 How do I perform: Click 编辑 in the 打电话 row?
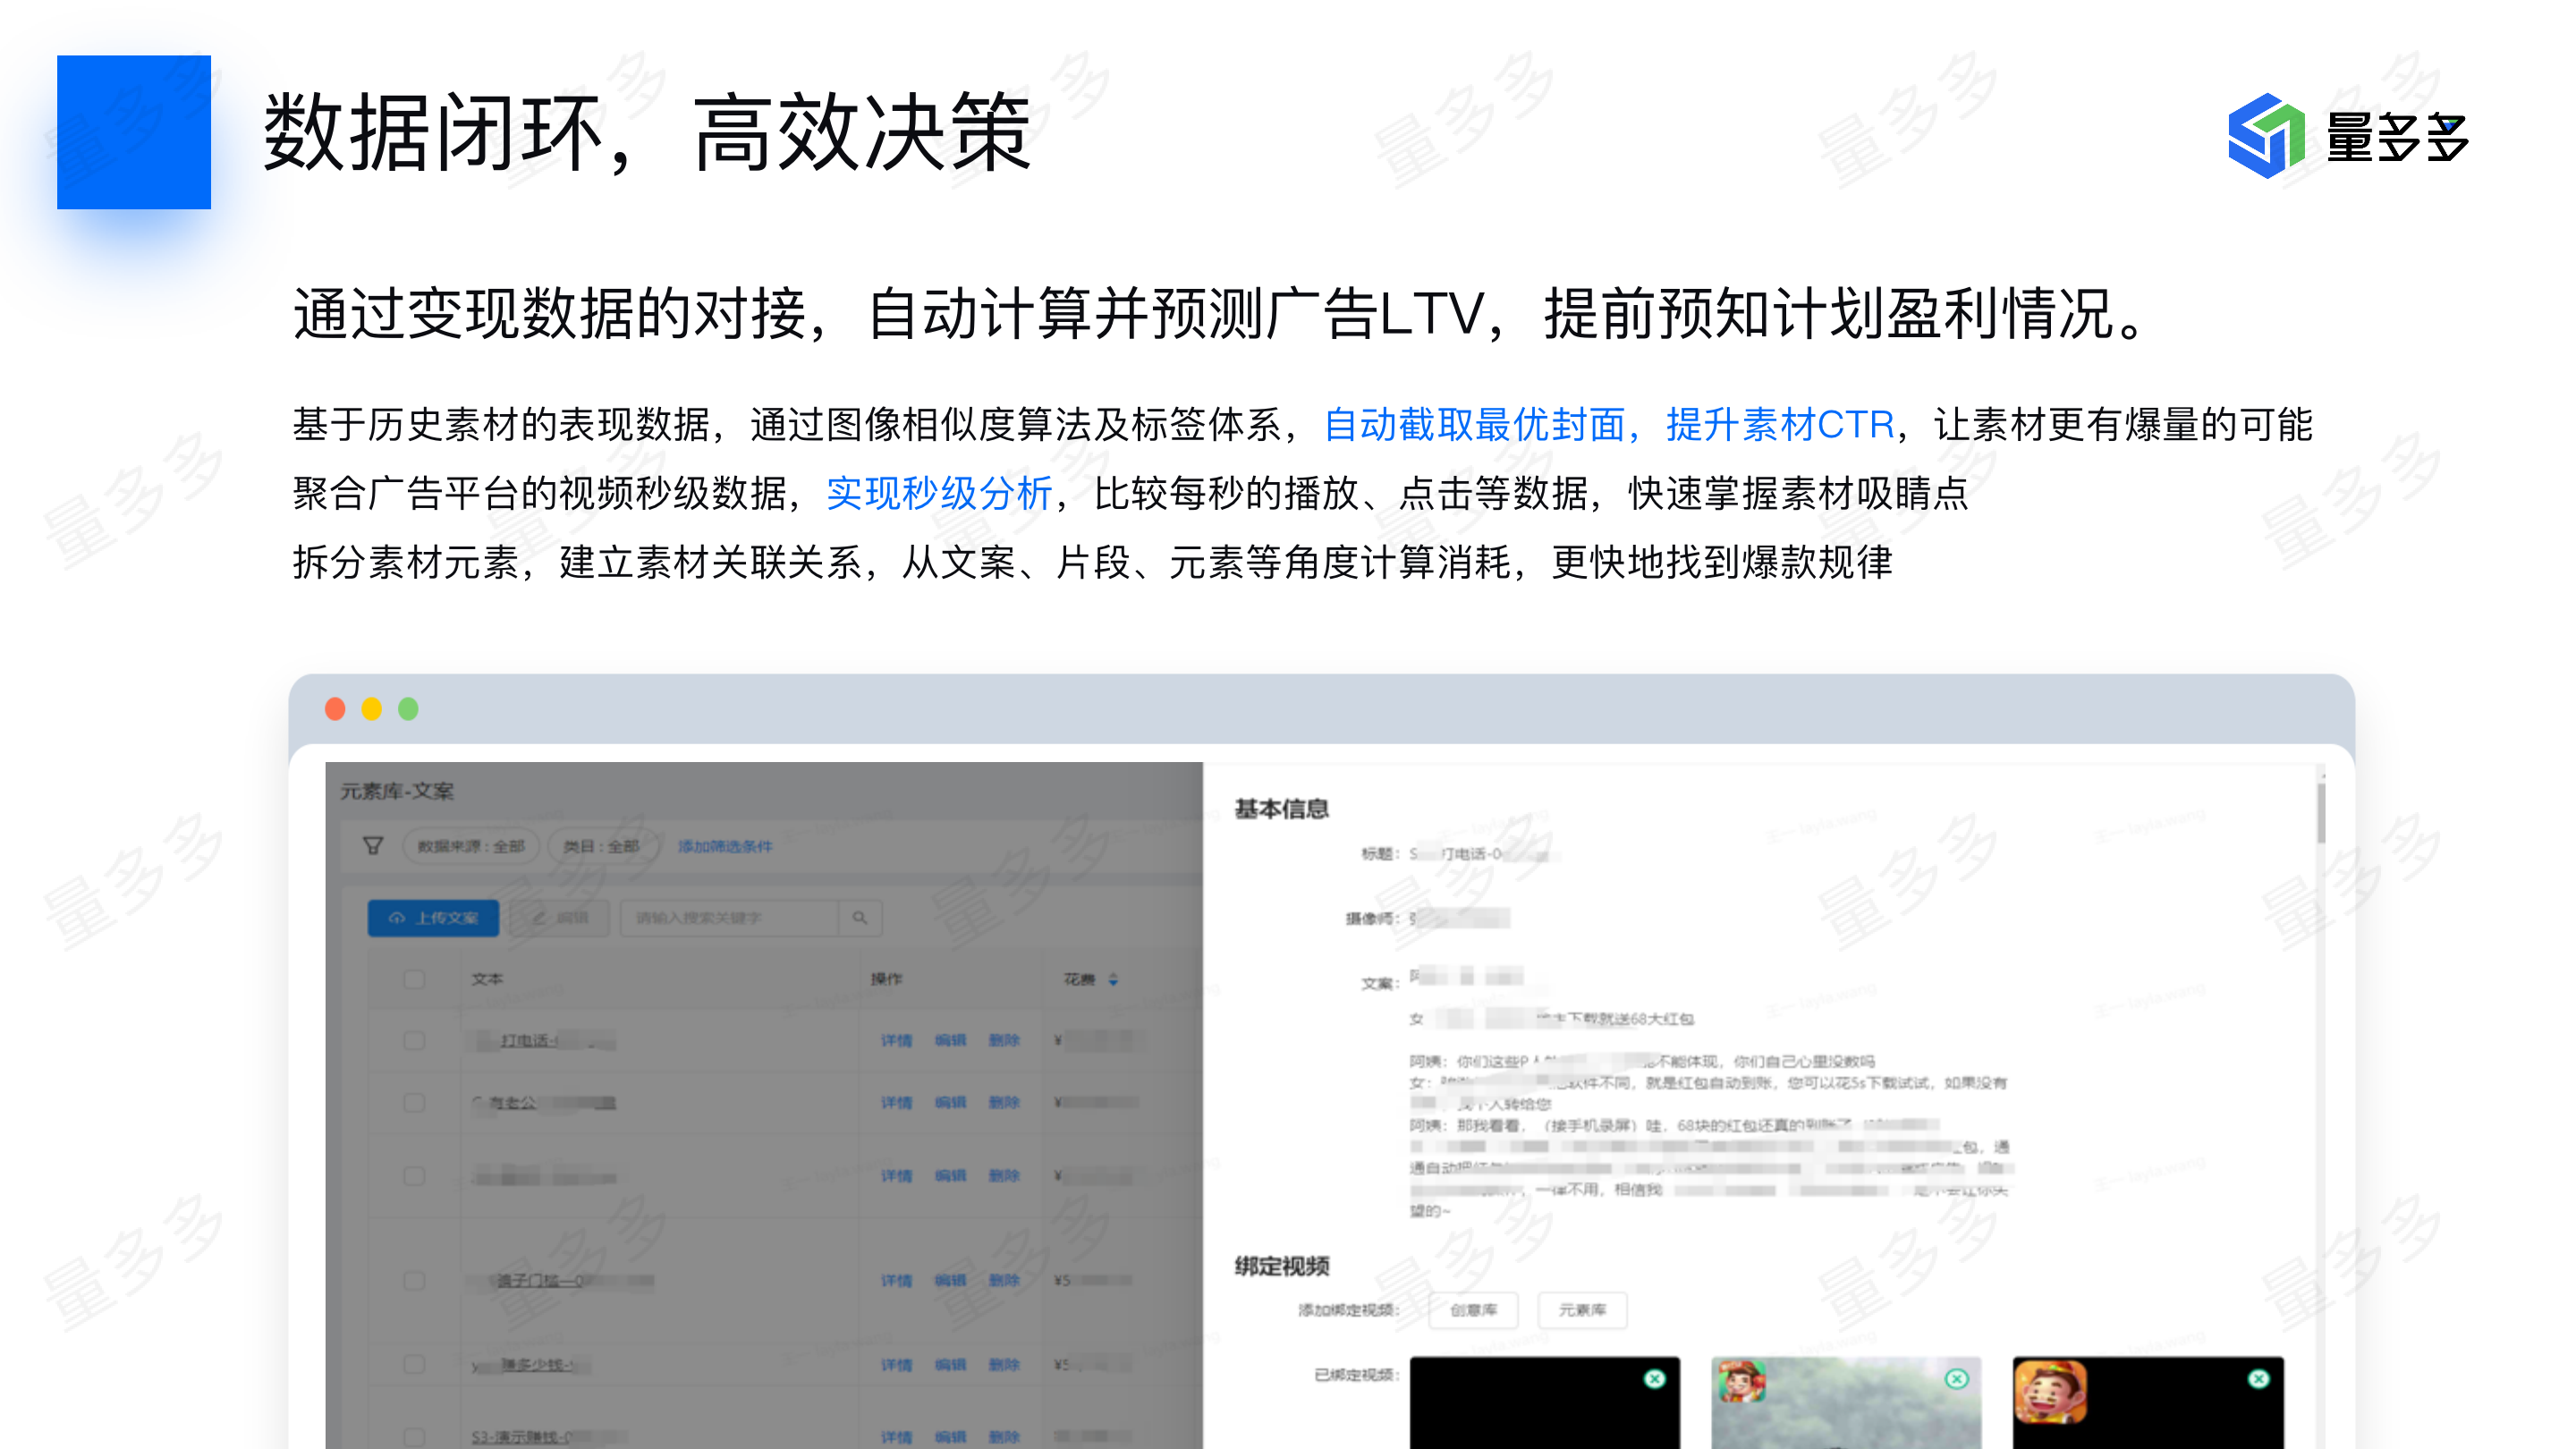(x=950, y=1040)
